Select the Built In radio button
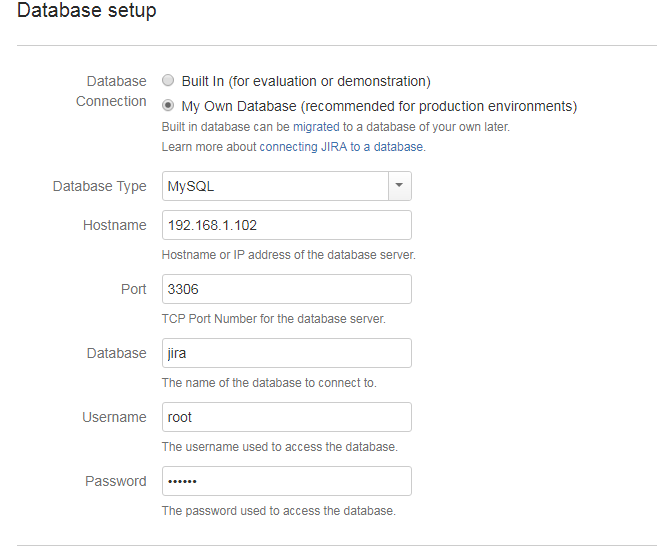 pyautogui.click(x=168, y=81)
